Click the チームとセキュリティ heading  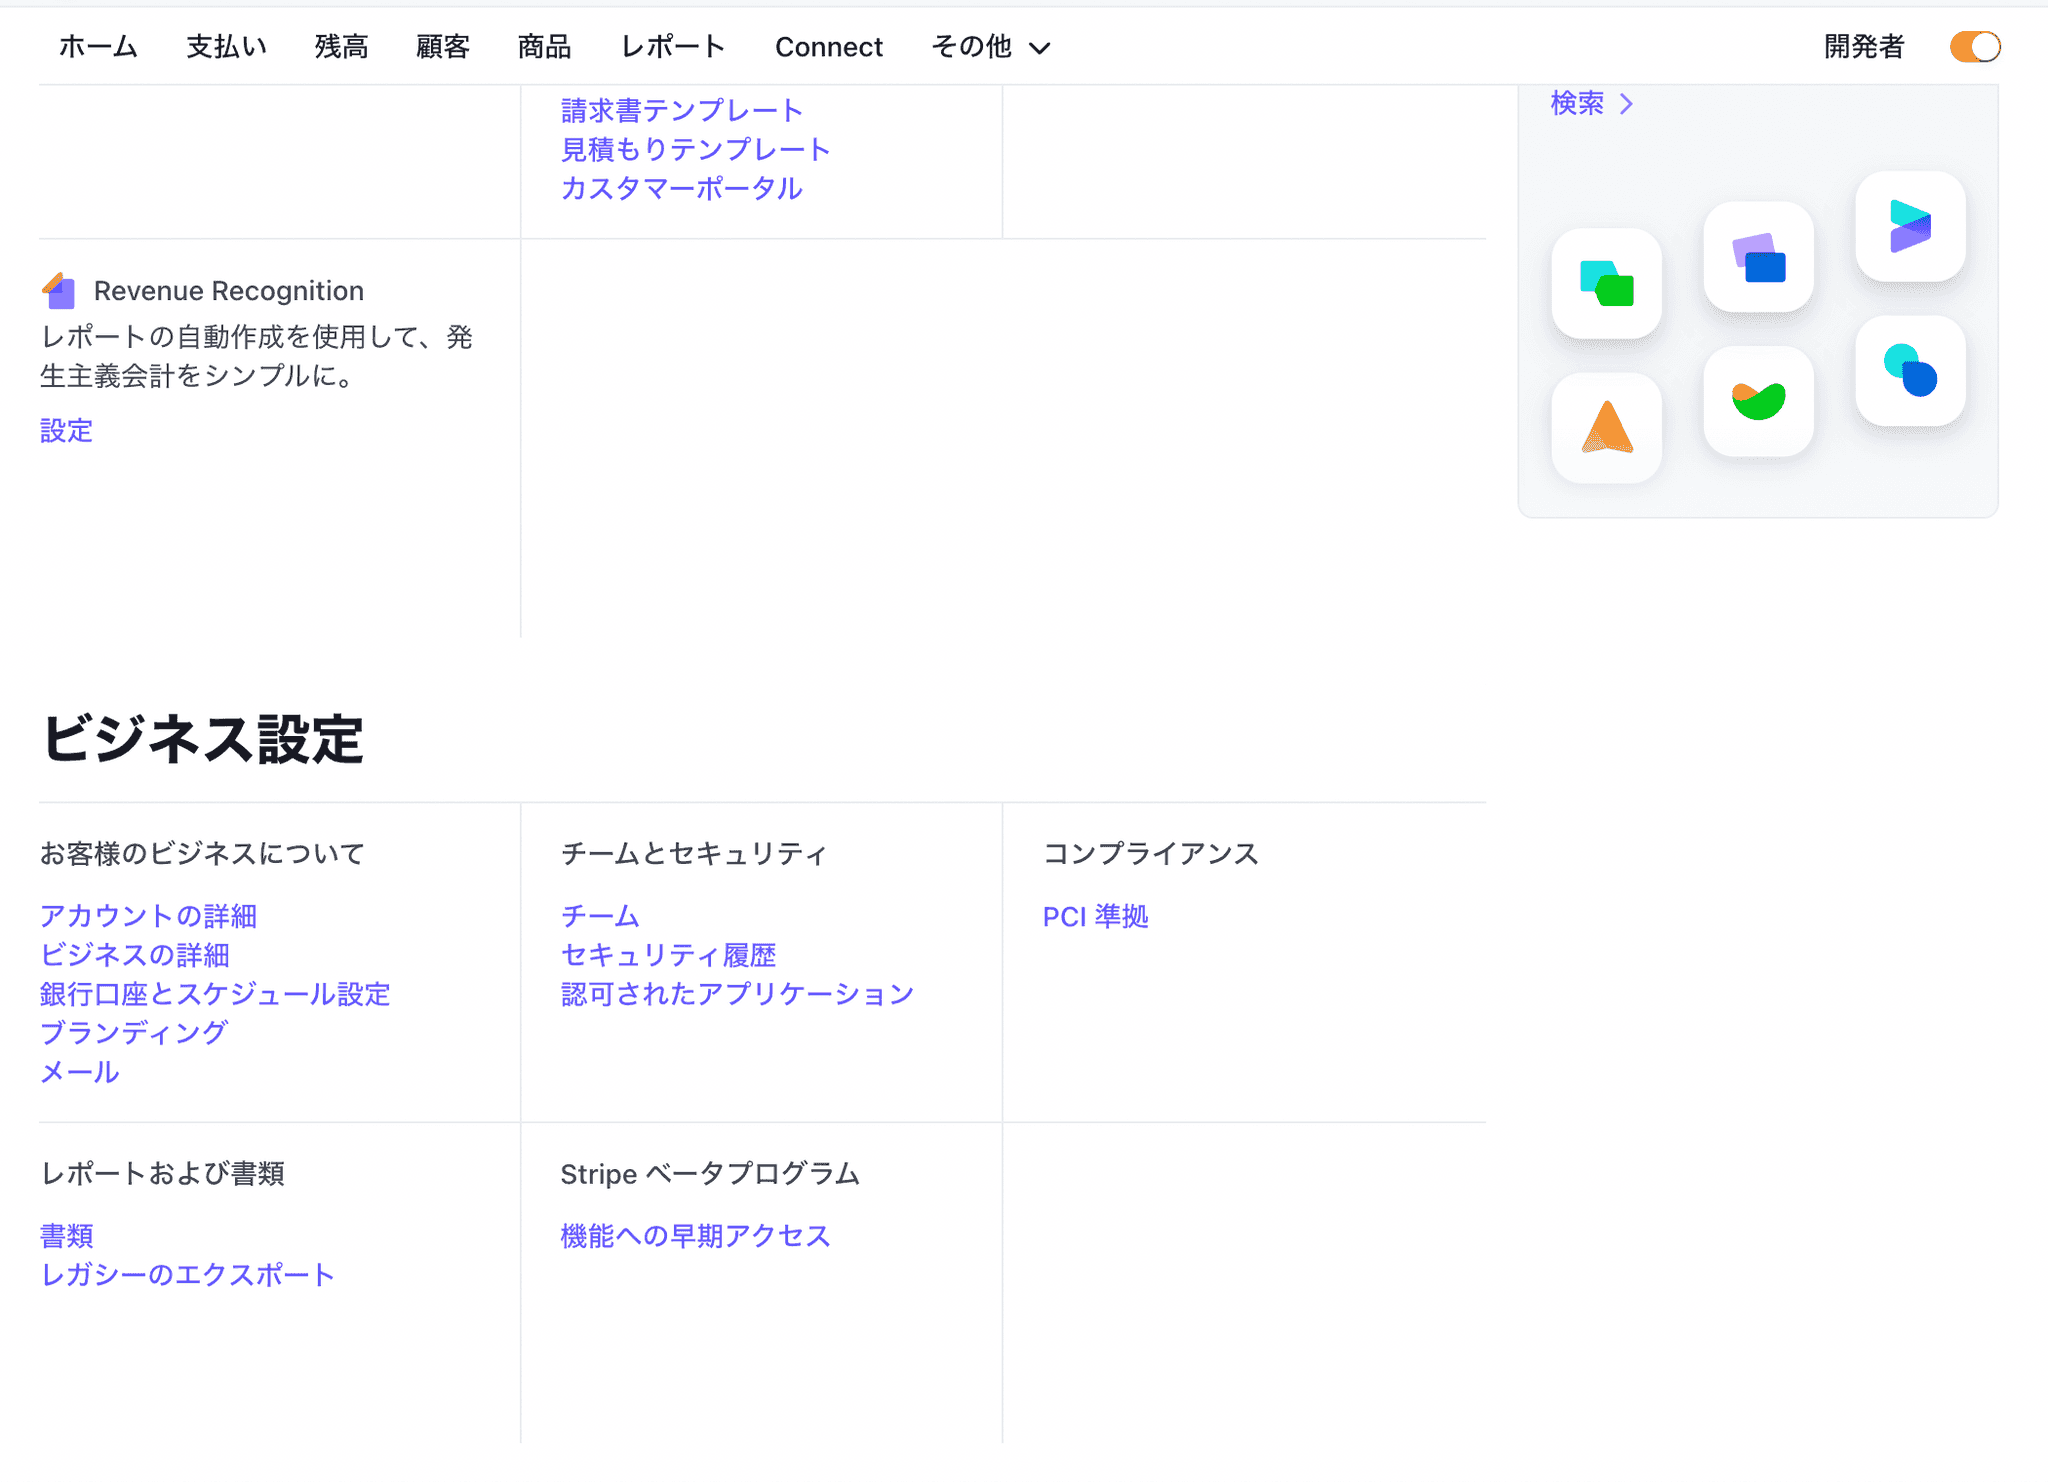coord(694,853)
